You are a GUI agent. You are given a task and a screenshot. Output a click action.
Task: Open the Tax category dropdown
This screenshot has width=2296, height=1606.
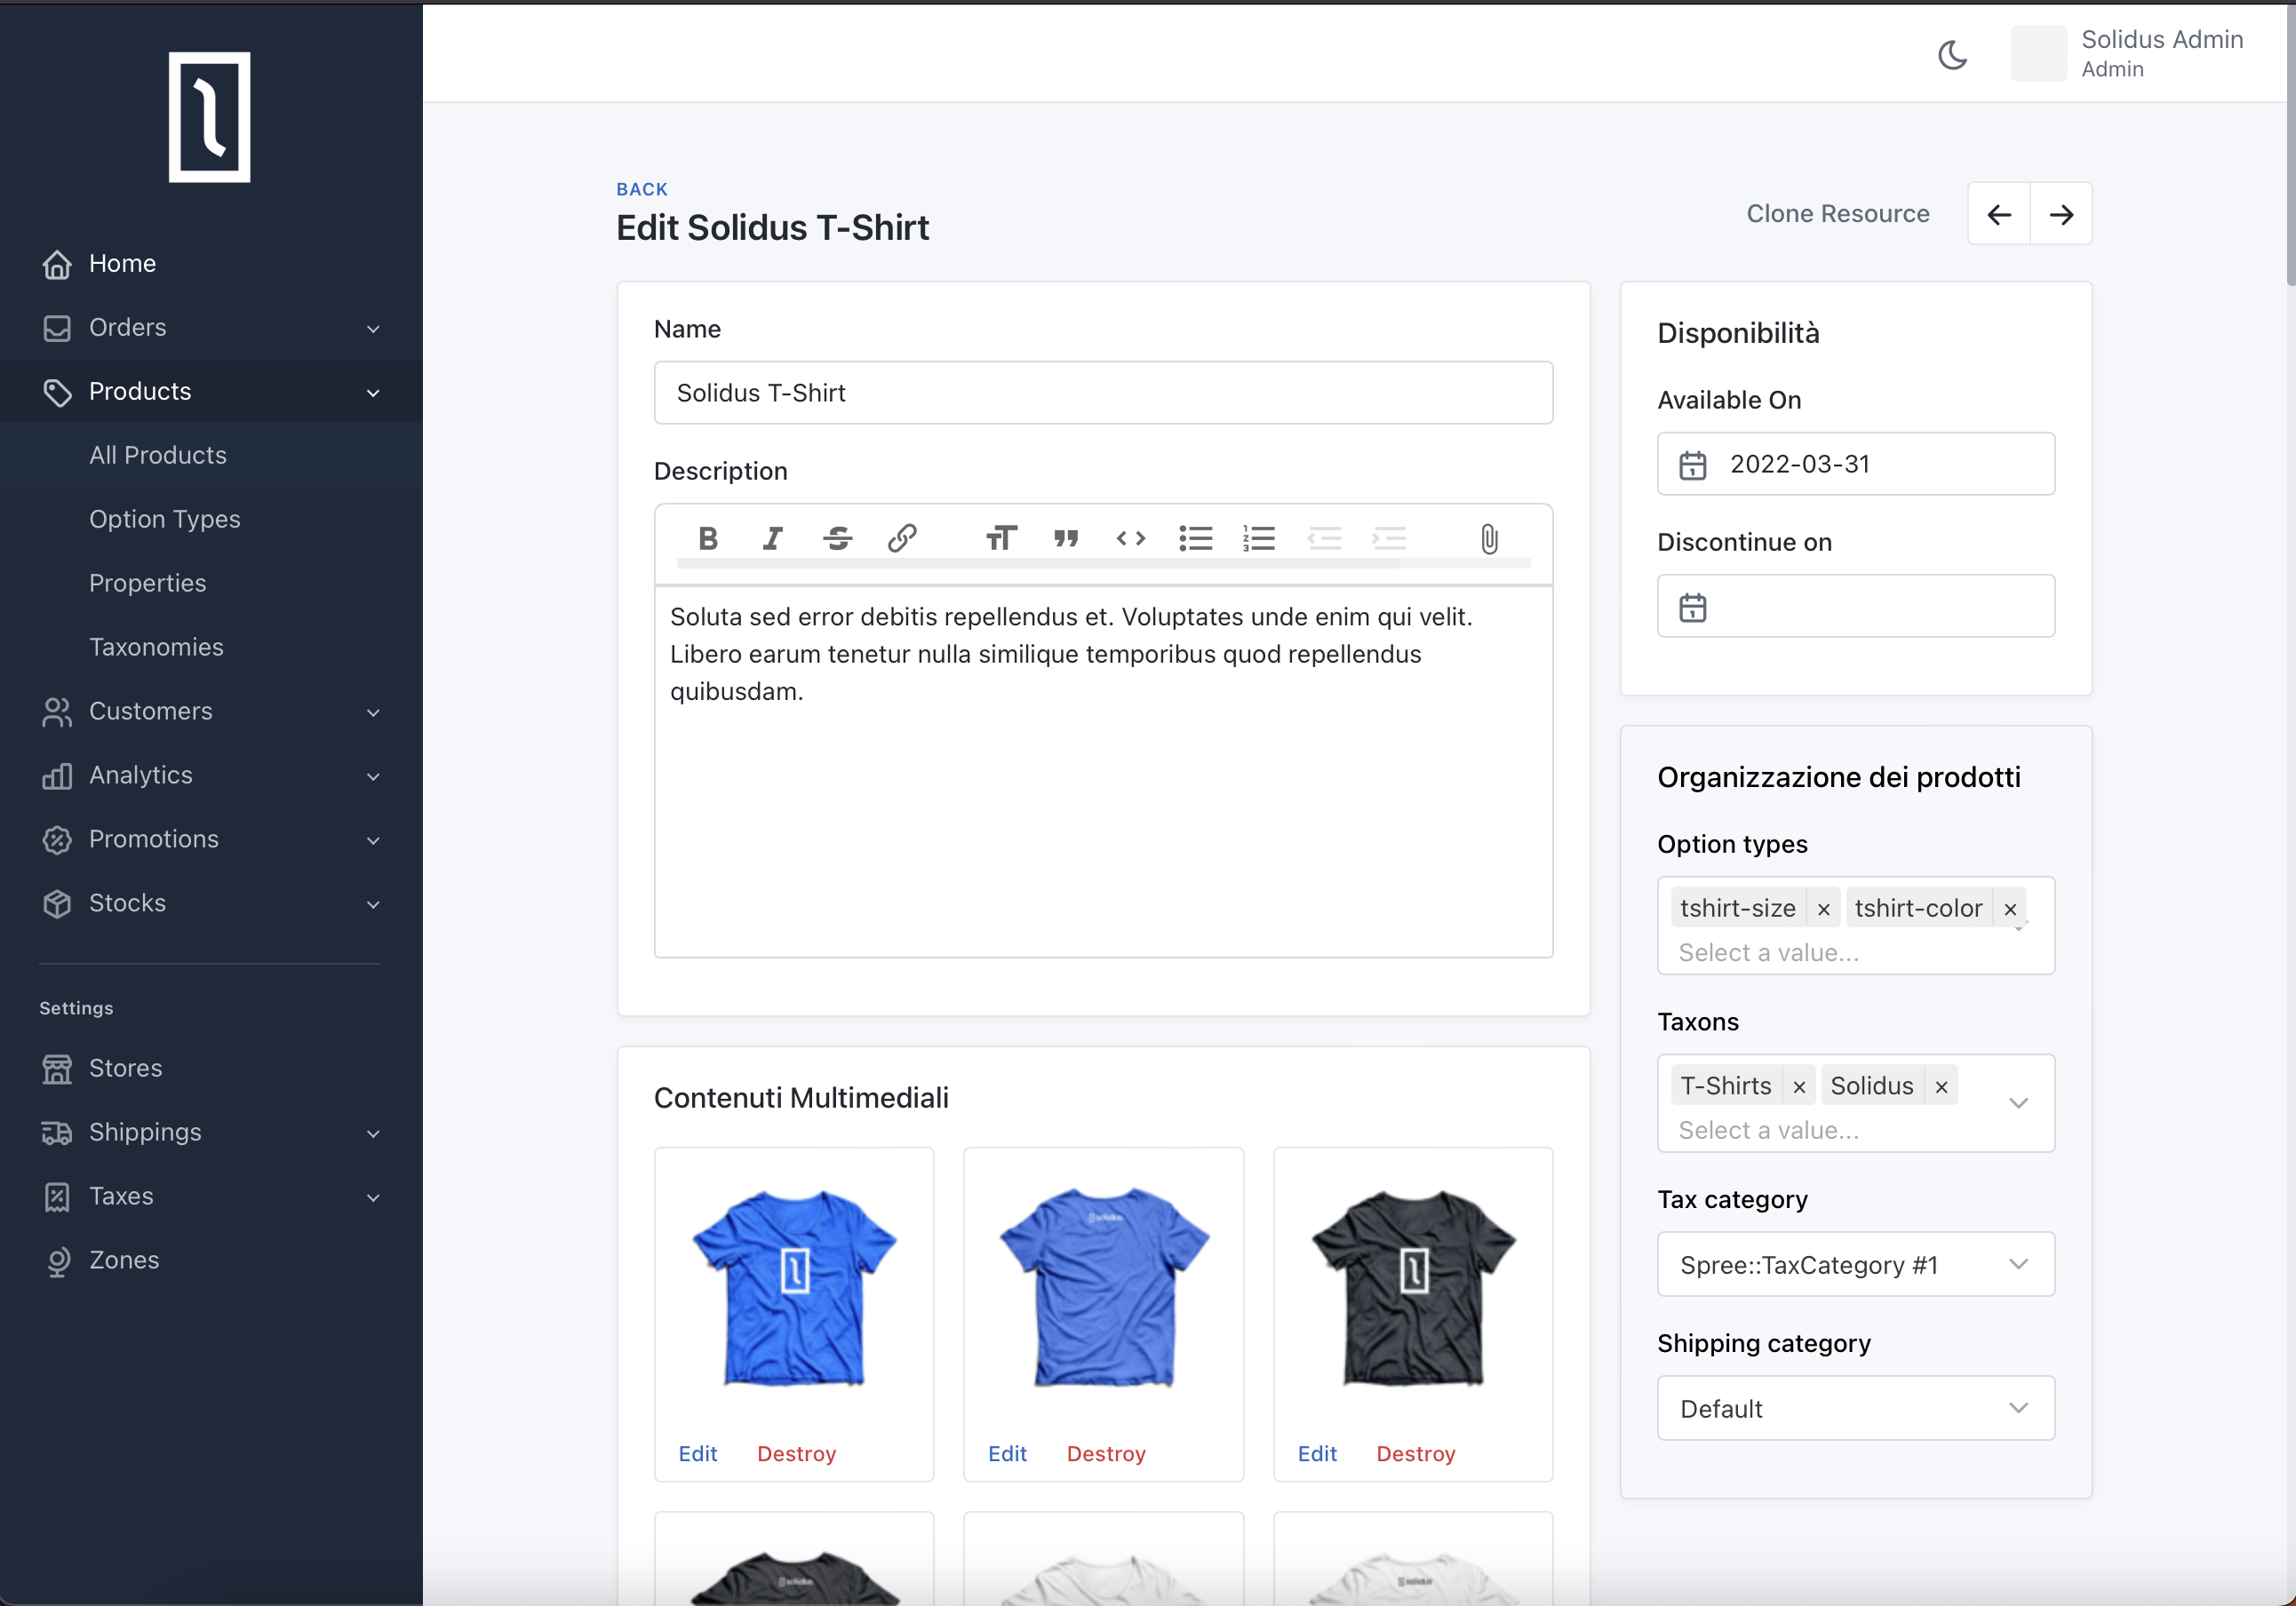pos(1856,1265)
